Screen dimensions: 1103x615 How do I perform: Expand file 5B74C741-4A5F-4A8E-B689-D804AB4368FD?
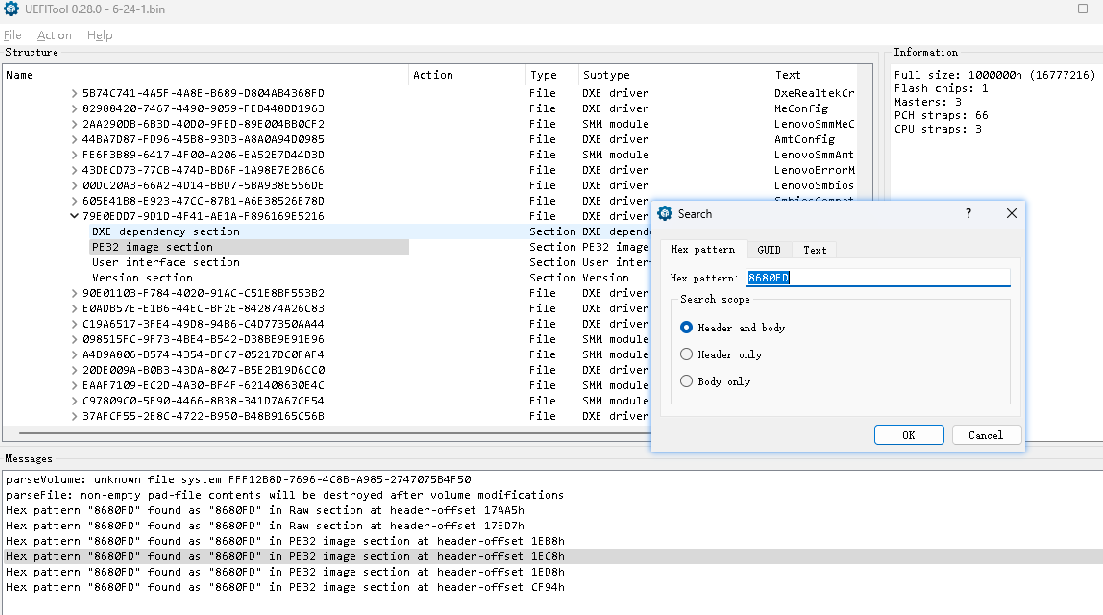click(x=75, y=93)
